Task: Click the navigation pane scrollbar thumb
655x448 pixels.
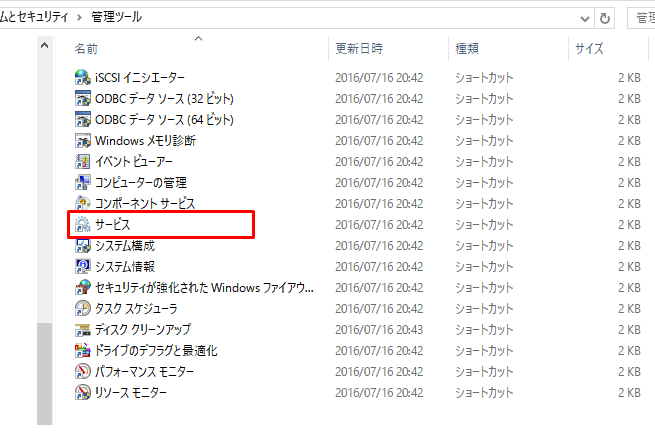Action: (x=44, y=374)
